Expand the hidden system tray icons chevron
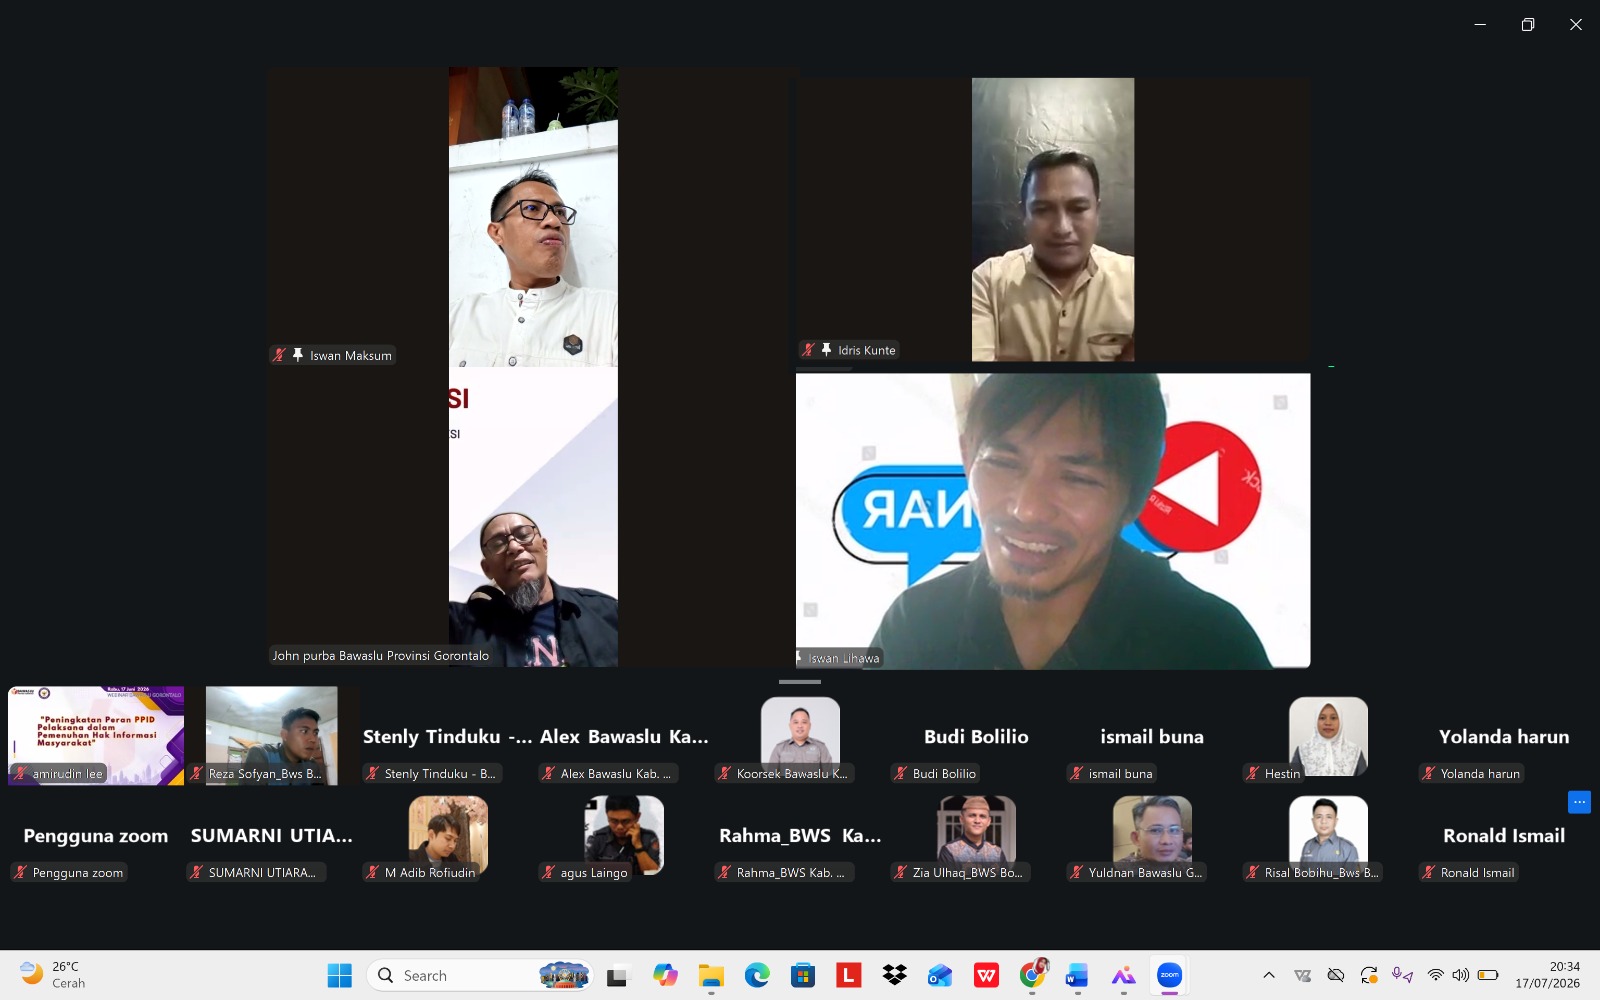The width and height of the screenshot is (1600, 1000). (x=1269, y=975)
